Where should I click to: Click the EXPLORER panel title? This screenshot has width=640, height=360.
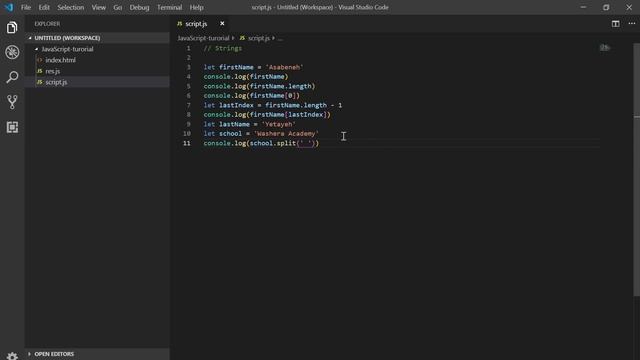tap(47, 24)
